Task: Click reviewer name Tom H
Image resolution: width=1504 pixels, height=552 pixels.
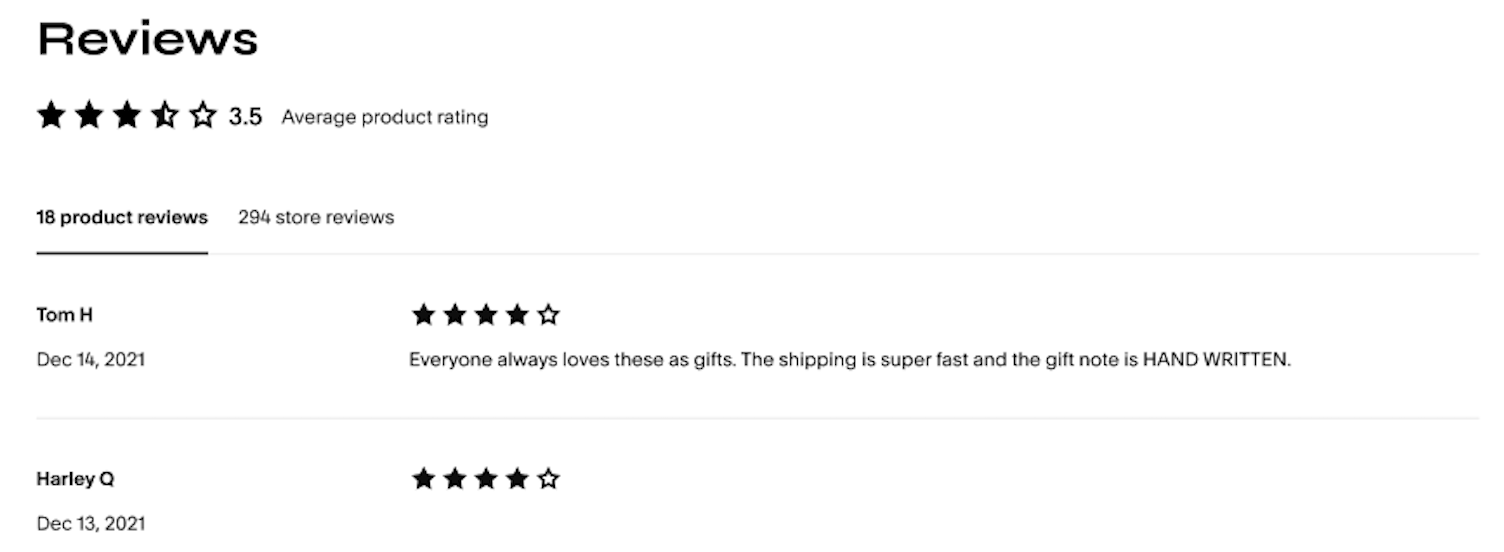Action: [x=65, y=315]
